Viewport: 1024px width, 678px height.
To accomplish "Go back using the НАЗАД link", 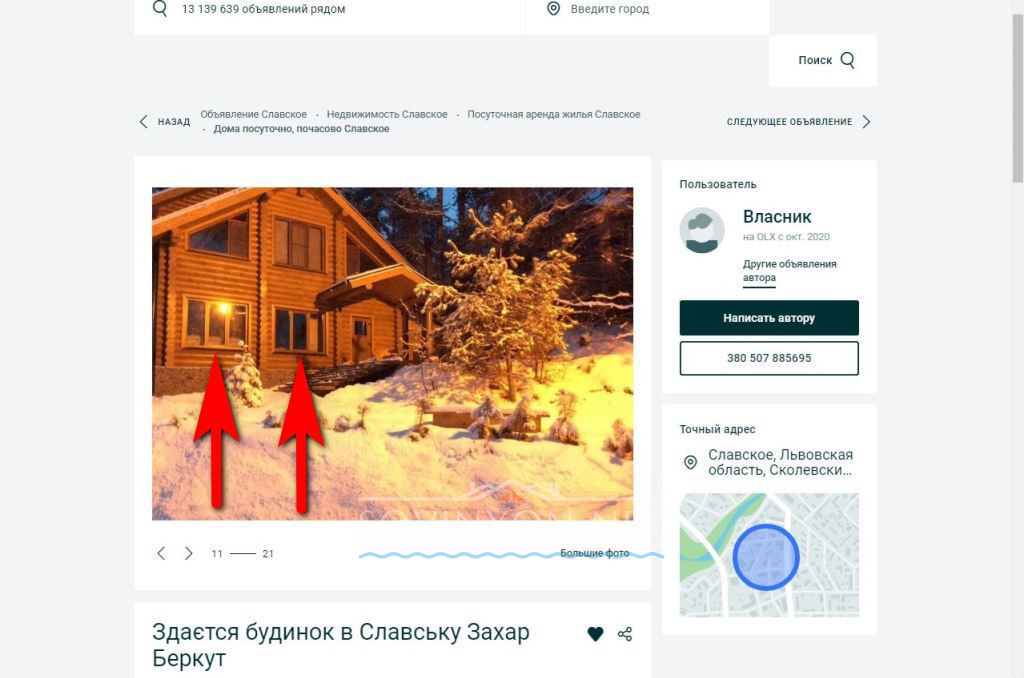I will point(165,122).
